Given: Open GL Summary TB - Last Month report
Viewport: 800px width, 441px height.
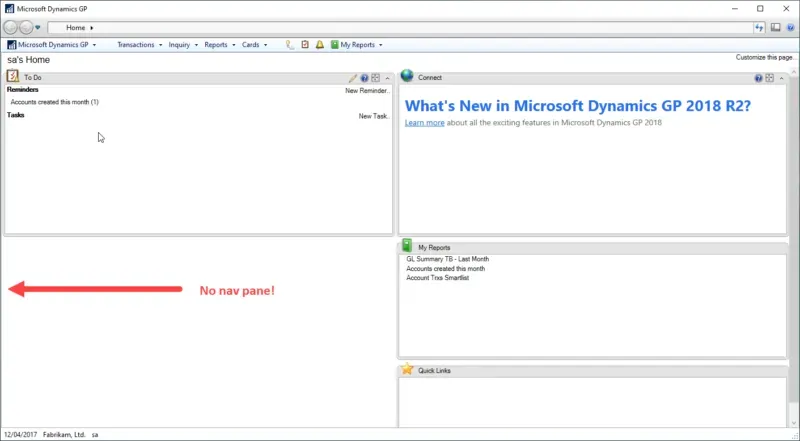Looking at the screenshot, I should 447,259.
